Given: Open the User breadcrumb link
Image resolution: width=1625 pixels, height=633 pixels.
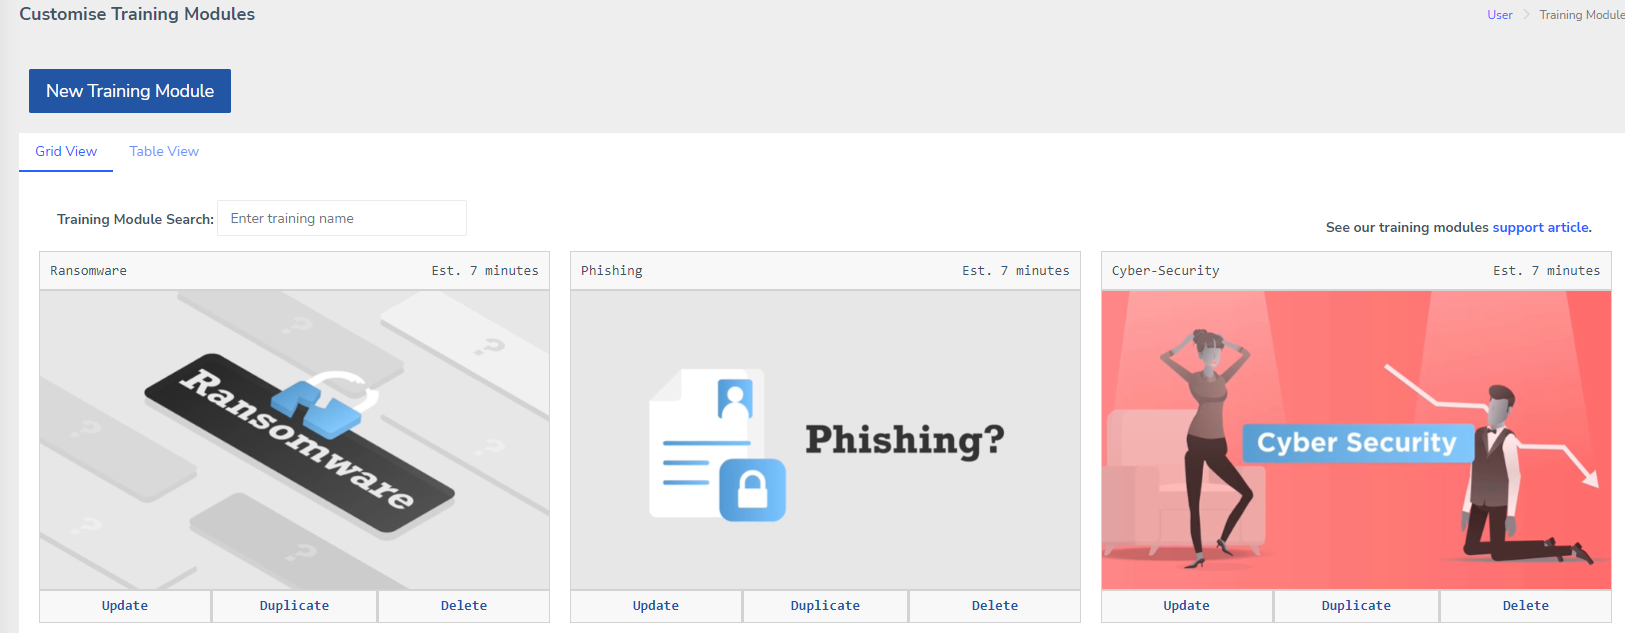Looking at the screenshot, I should click(1499, 15).
